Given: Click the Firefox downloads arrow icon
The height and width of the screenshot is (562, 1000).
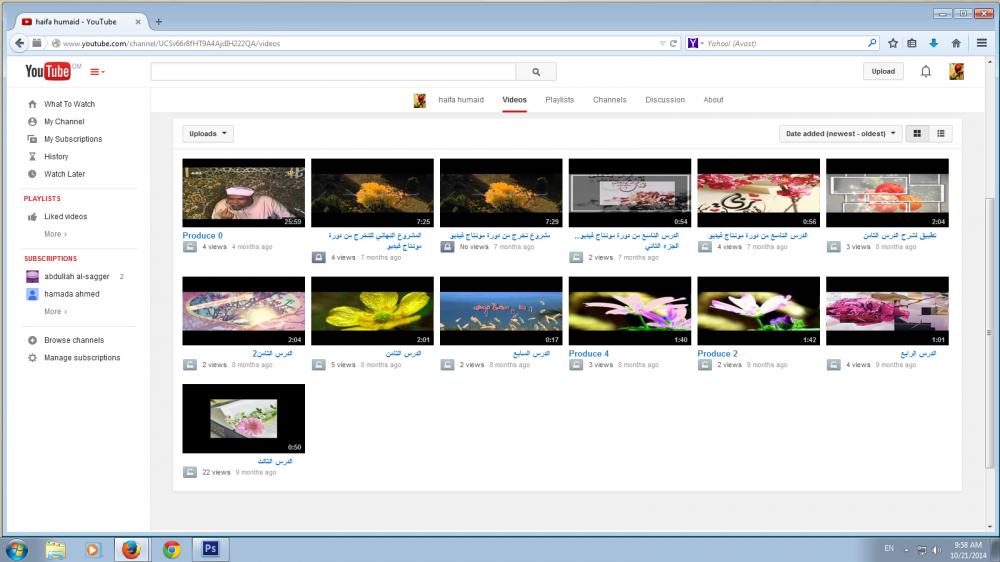Looking at the screenshot, I should (933, 43).
